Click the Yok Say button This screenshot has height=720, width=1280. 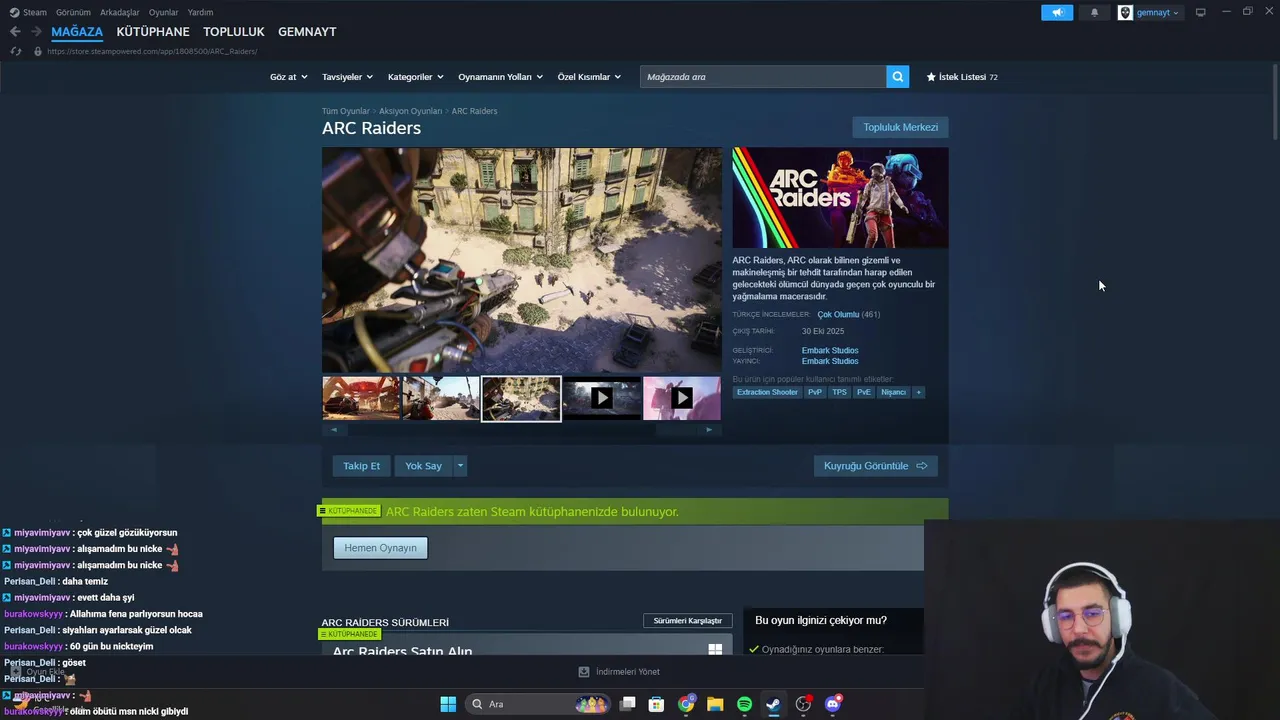tap(423, 466)
